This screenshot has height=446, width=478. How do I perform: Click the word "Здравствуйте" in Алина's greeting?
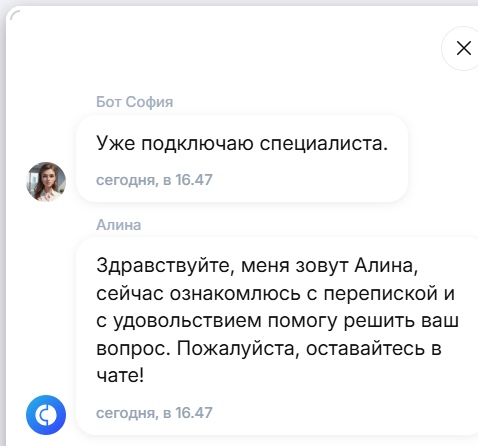tap(165, 266)
